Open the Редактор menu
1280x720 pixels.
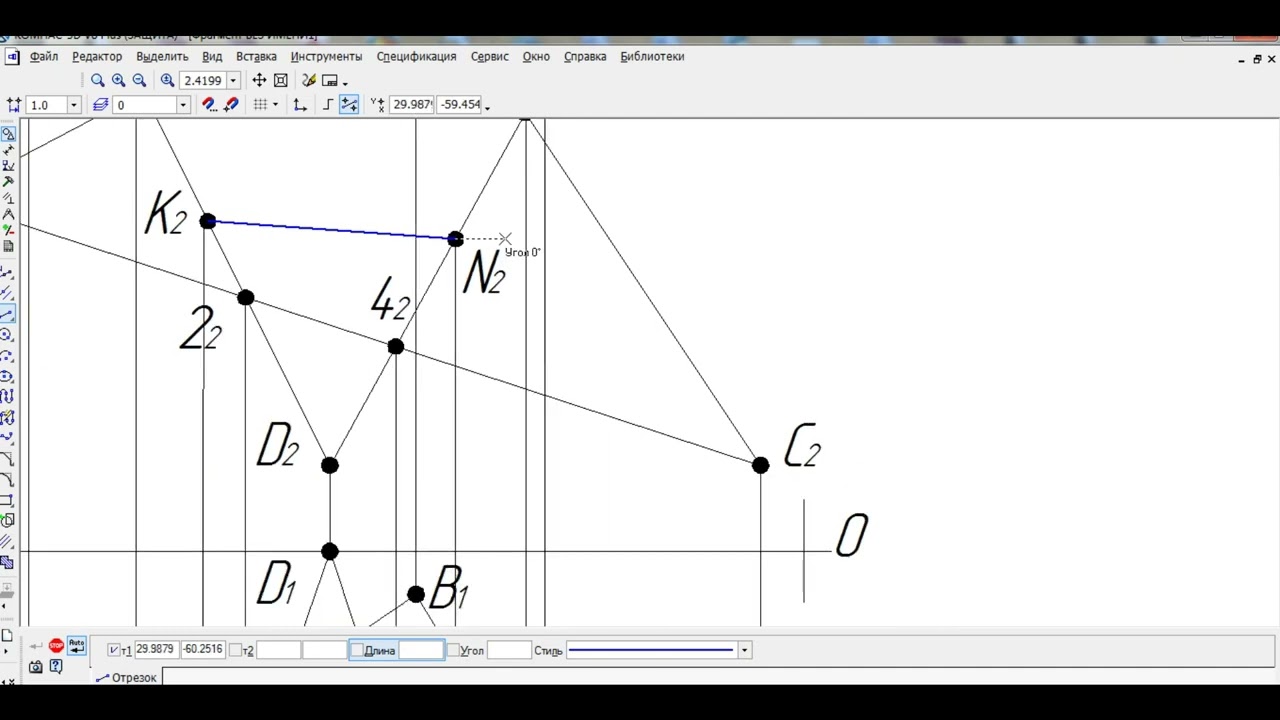pyautogui.click(x=97, y=57)
